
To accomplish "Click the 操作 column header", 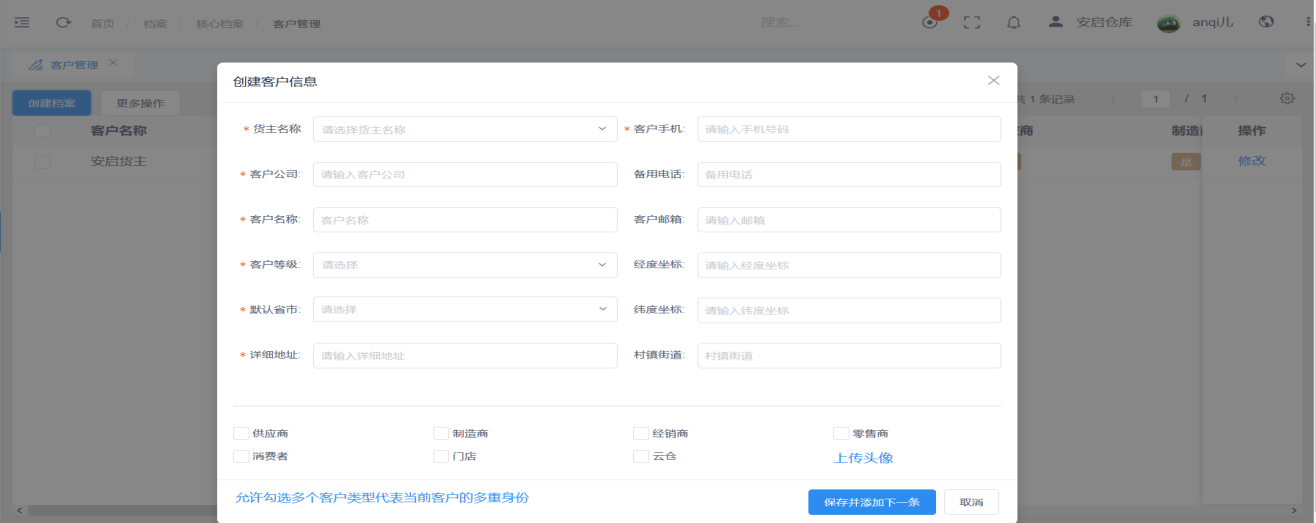I will 1252,131.
